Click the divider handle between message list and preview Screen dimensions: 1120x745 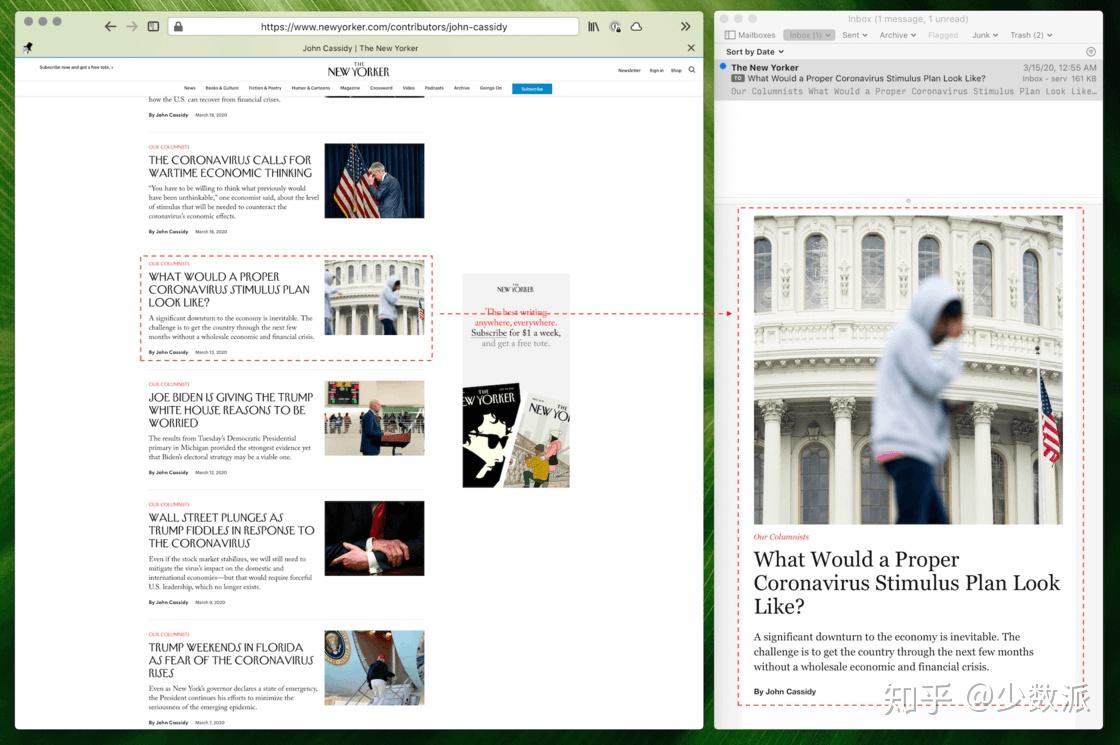(x=908, y=201)
